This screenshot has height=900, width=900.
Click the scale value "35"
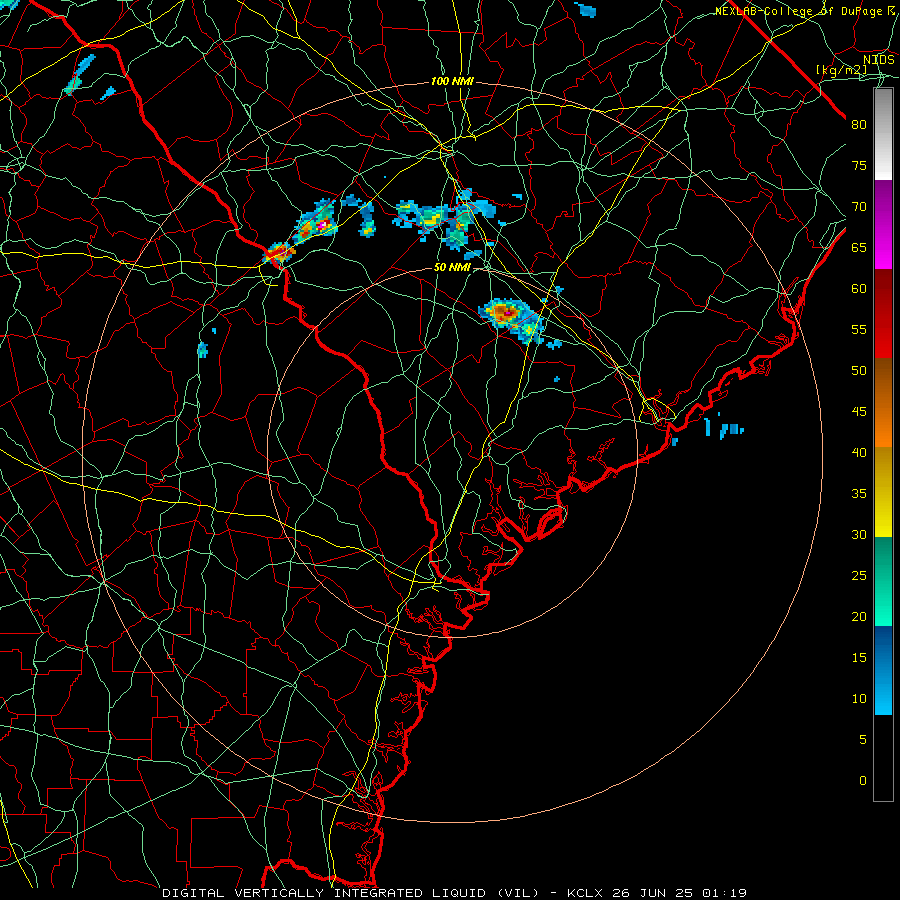[x=859, y=494]
